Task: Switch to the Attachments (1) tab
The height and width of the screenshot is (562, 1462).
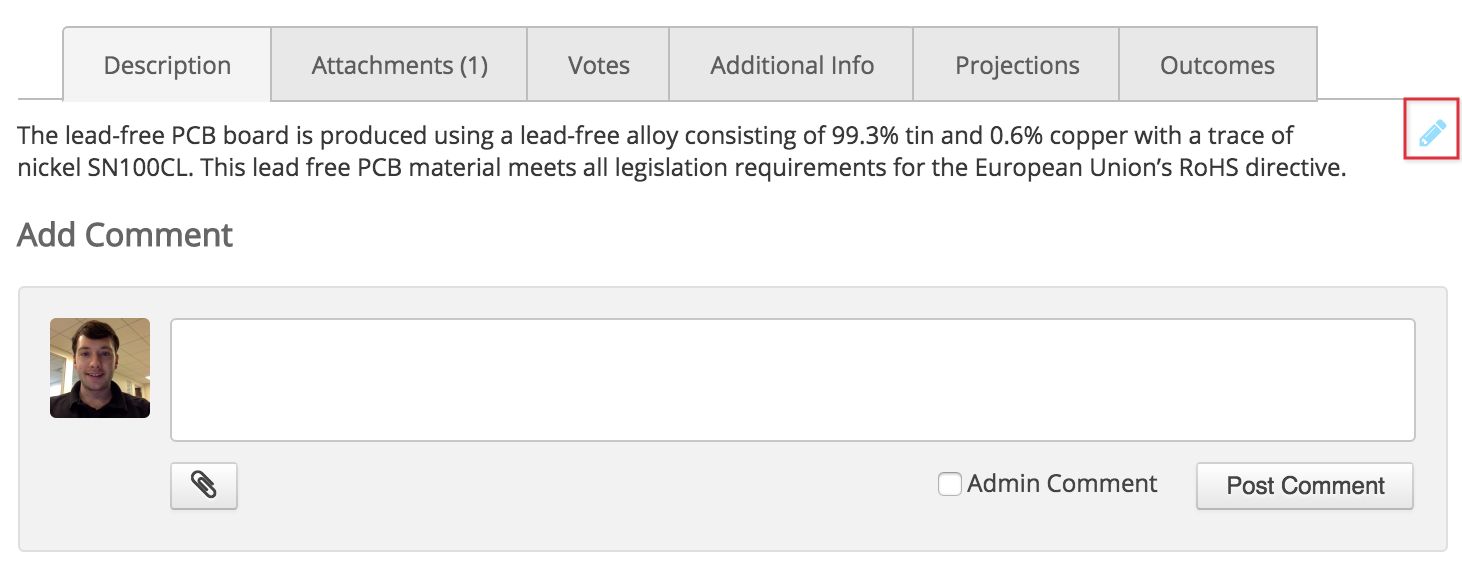Action: click(x=399, y=65)
